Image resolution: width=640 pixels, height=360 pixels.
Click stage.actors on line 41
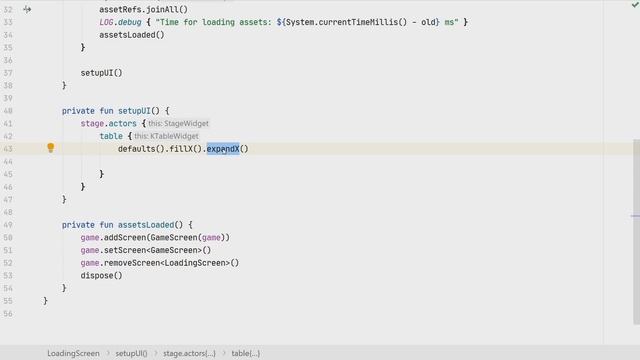click(x=109, y=124)
